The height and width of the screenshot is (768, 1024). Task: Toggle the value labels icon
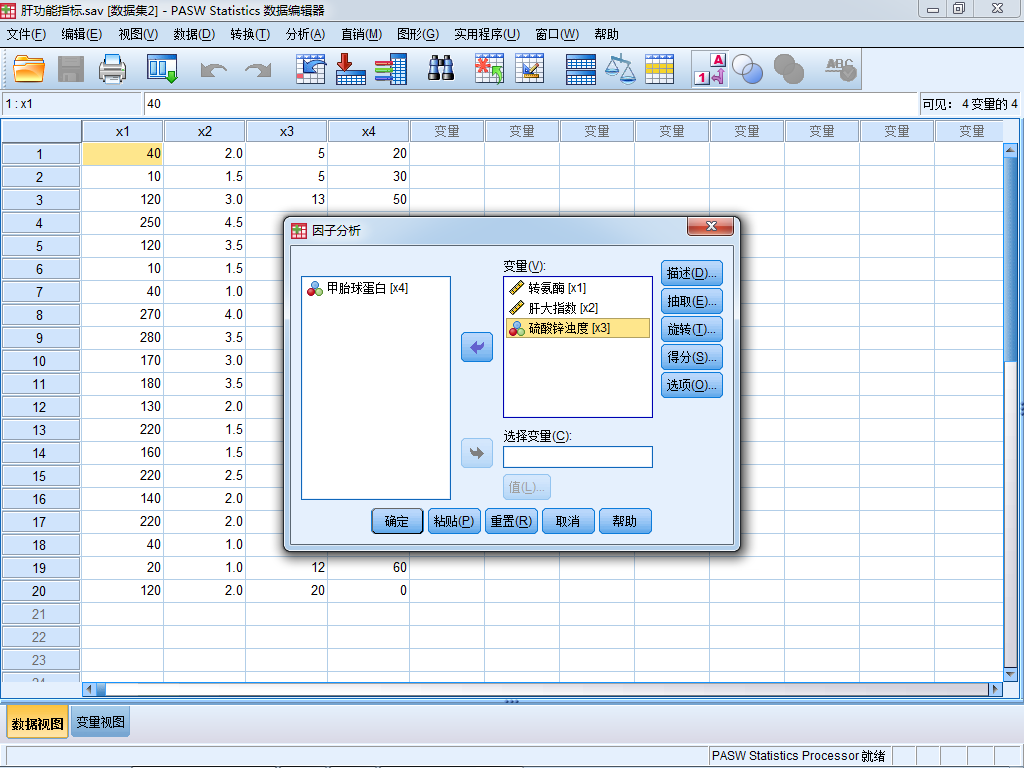(710, 69)
